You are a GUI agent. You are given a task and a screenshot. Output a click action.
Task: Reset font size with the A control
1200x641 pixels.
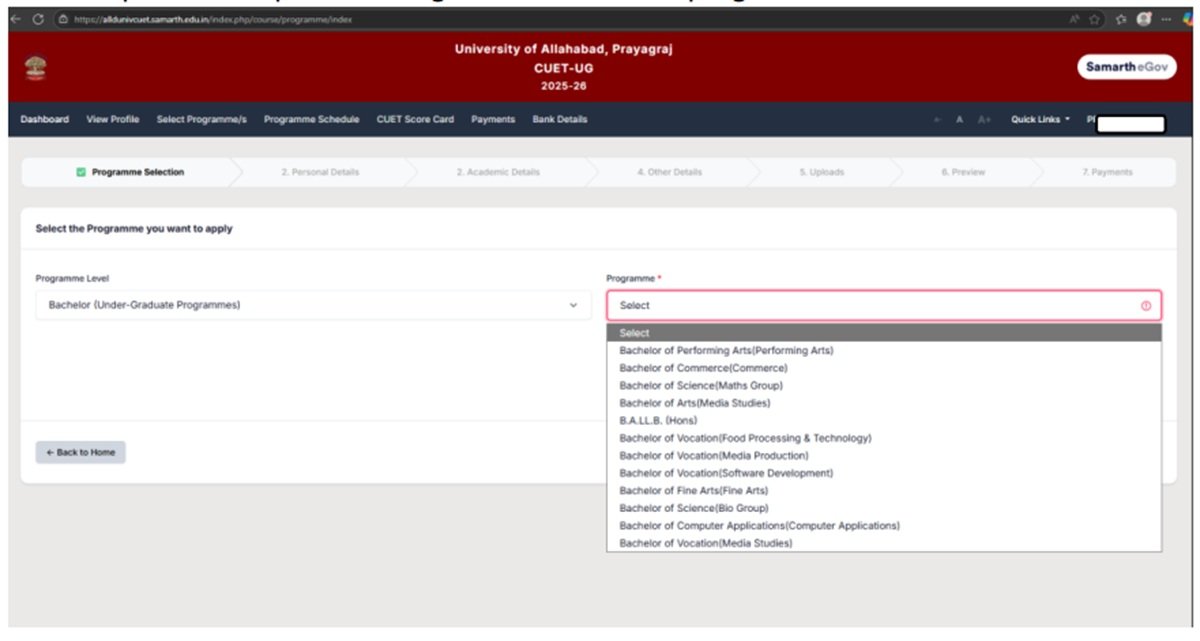(959, 120)
